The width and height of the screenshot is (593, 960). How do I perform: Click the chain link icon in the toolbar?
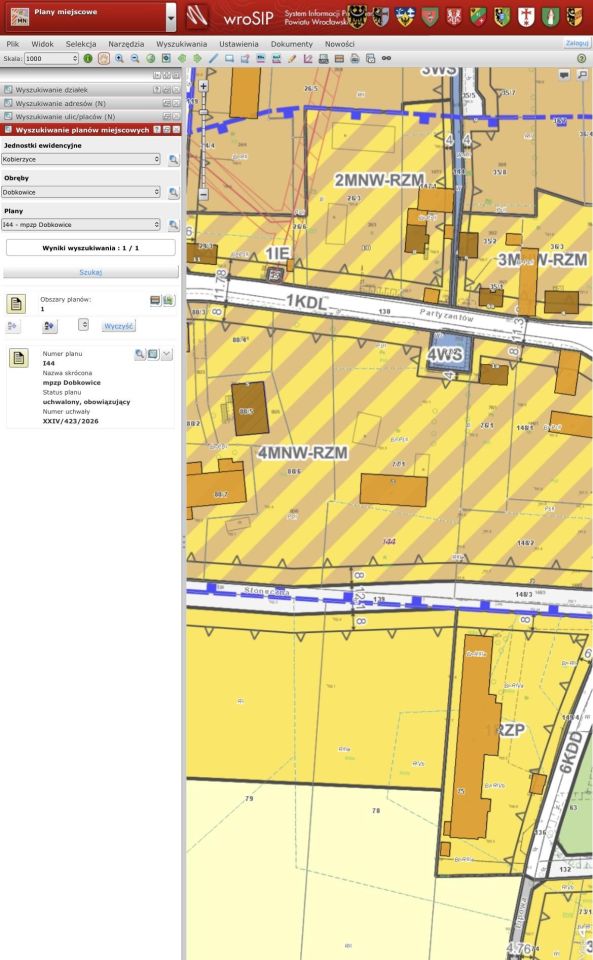(x=386, y=59)
